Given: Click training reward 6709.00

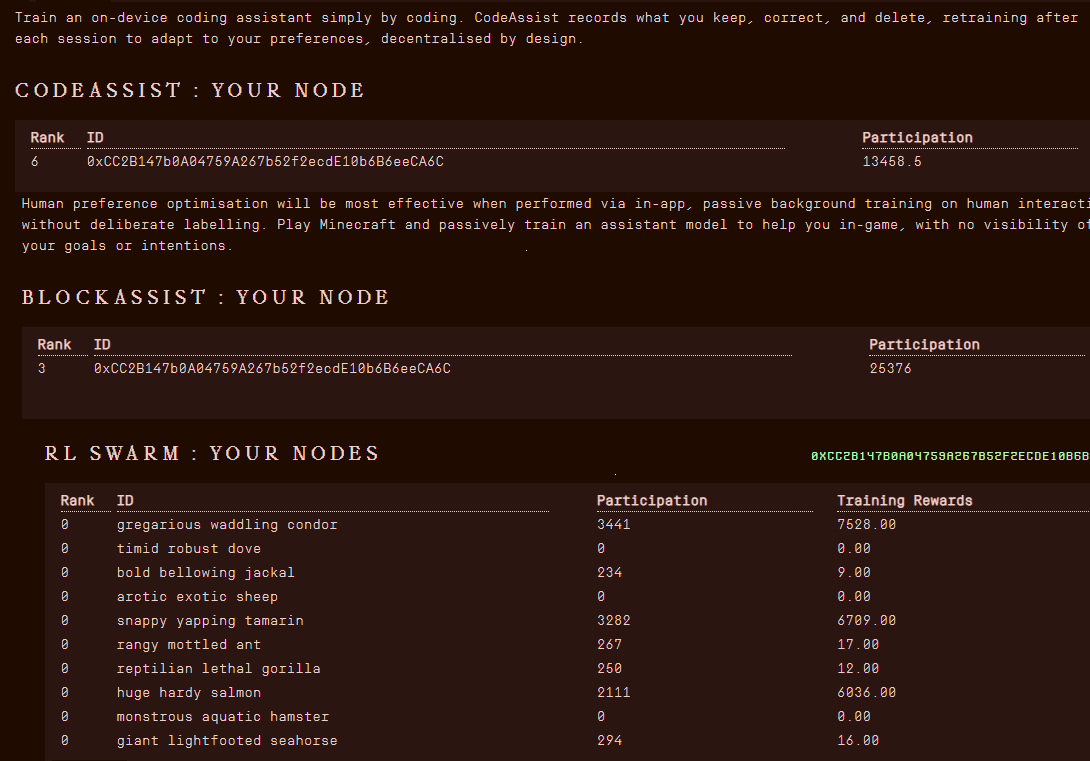Looking at the screenshot, I should [866, 621].
